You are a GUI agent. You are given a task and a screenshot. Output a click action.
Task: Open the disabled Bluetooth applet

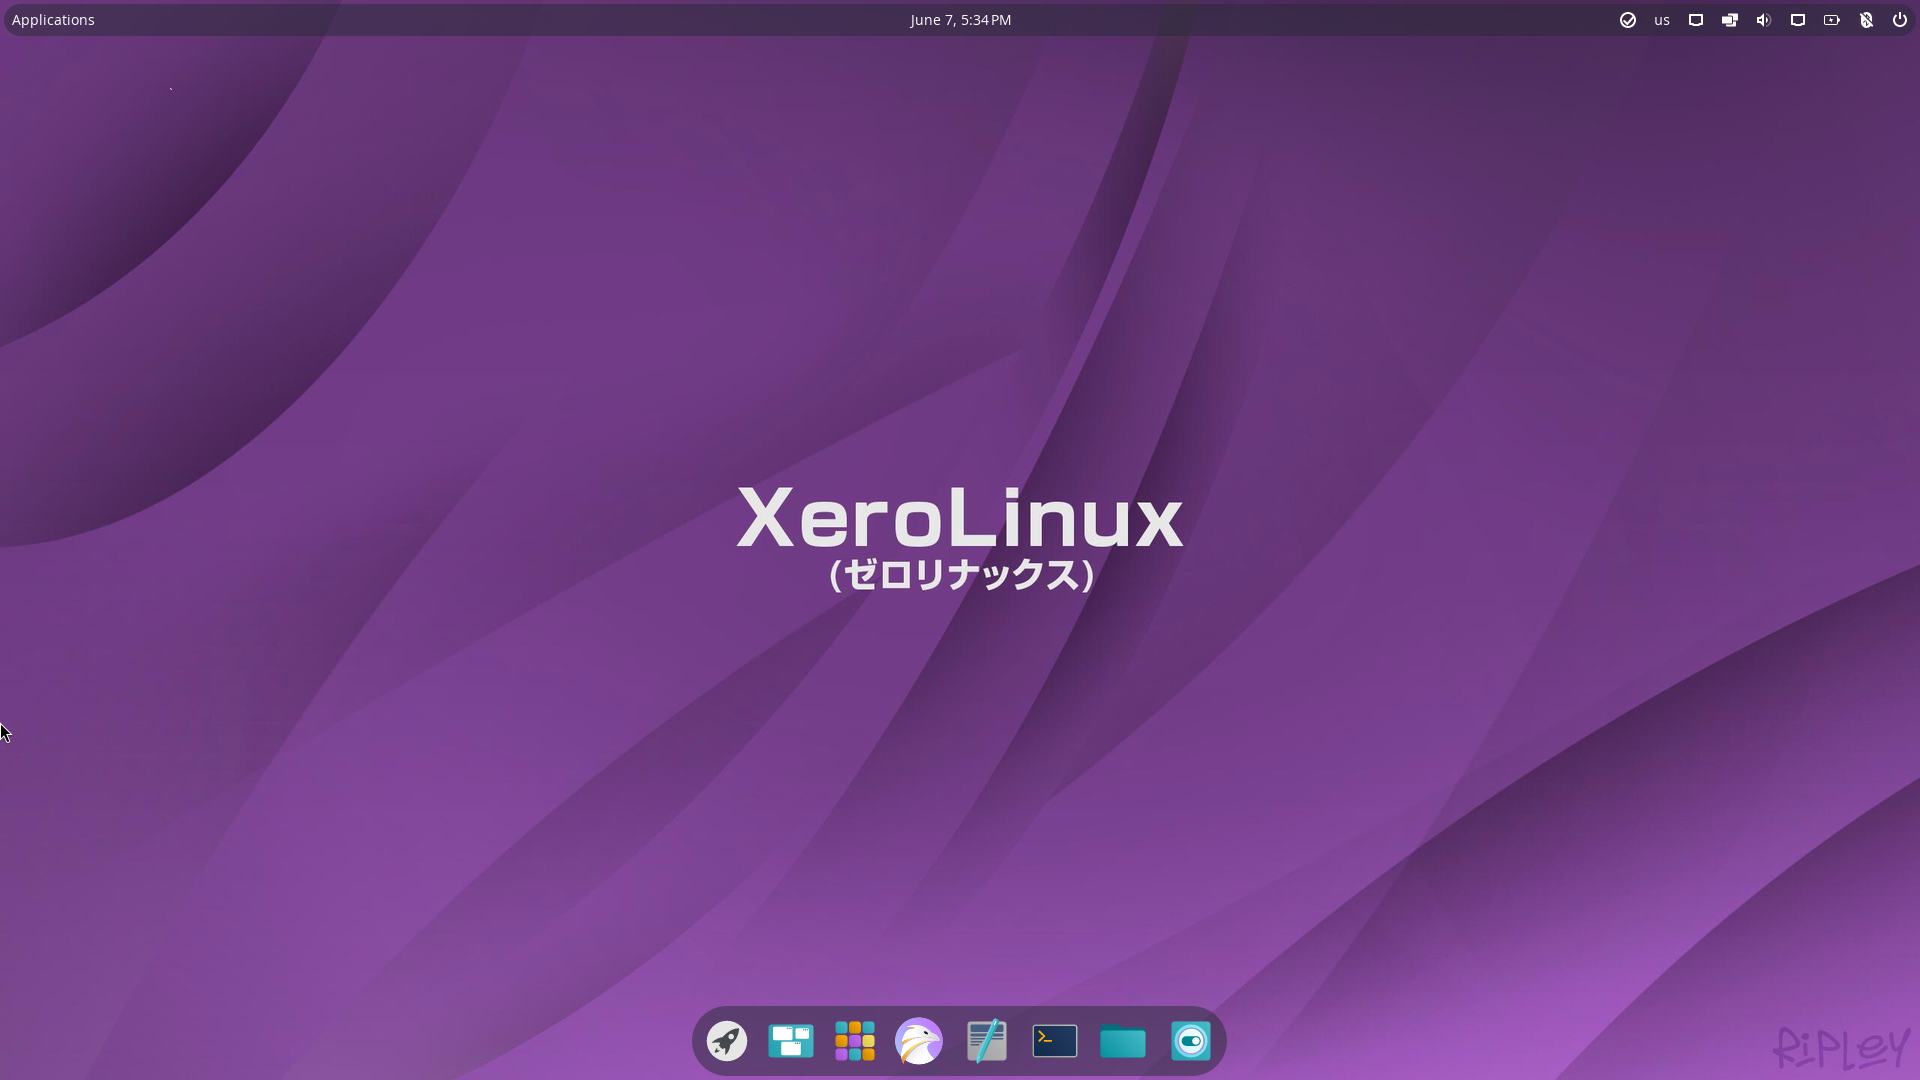coord(1866,20)
